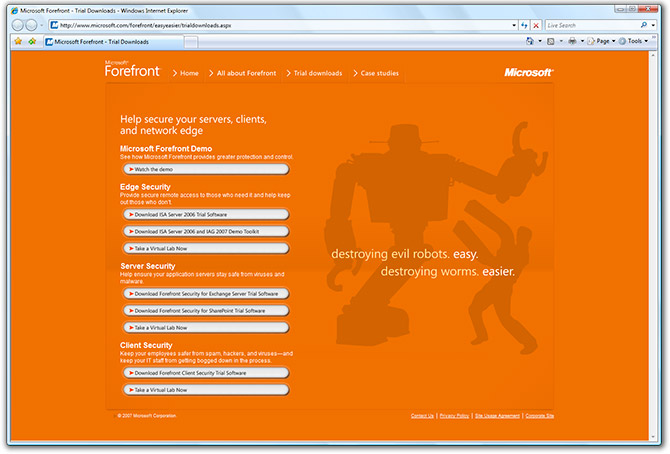
Task: Open the Corporate Site footer link
Action: pos(540,416)
